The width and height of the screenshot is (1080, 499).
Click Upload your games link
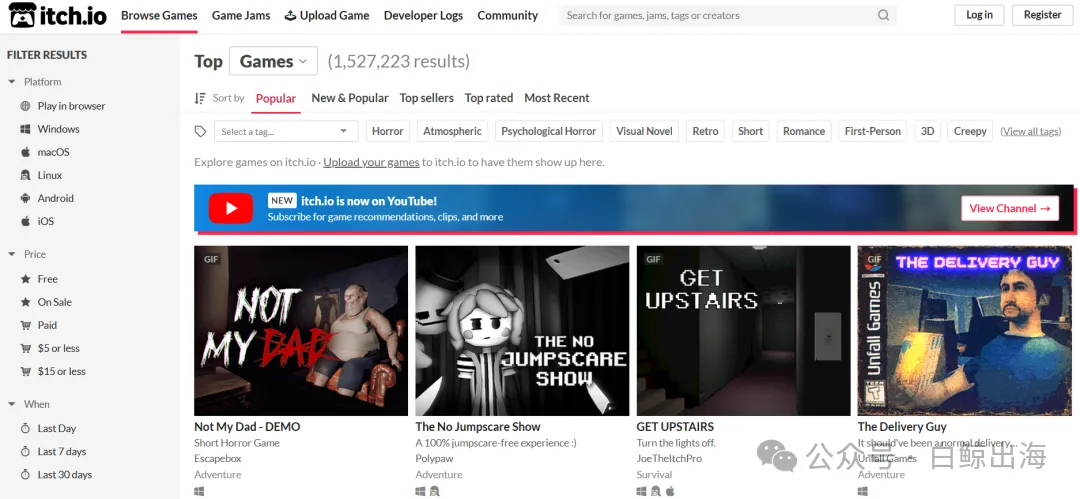tap(371, 163)
